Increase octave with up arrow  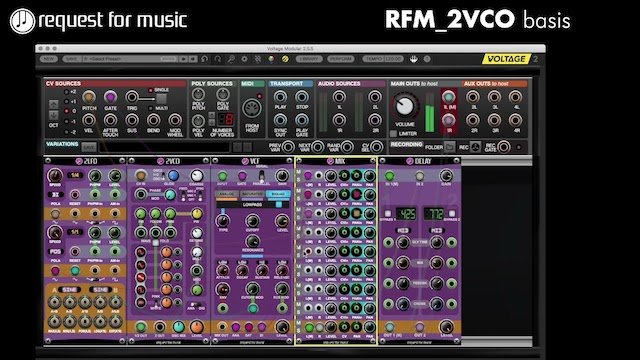(53, 104)
